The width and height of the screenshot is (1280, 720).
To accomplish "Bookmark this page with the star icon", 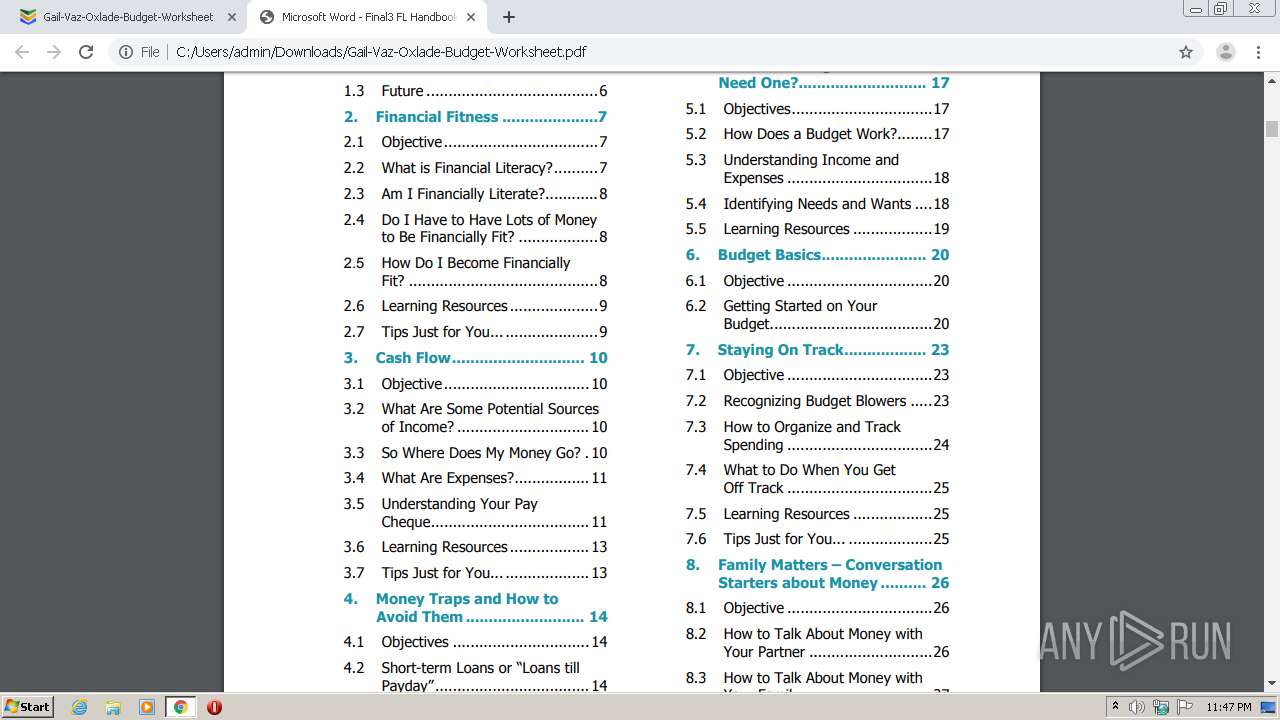I will (1186, 52).
